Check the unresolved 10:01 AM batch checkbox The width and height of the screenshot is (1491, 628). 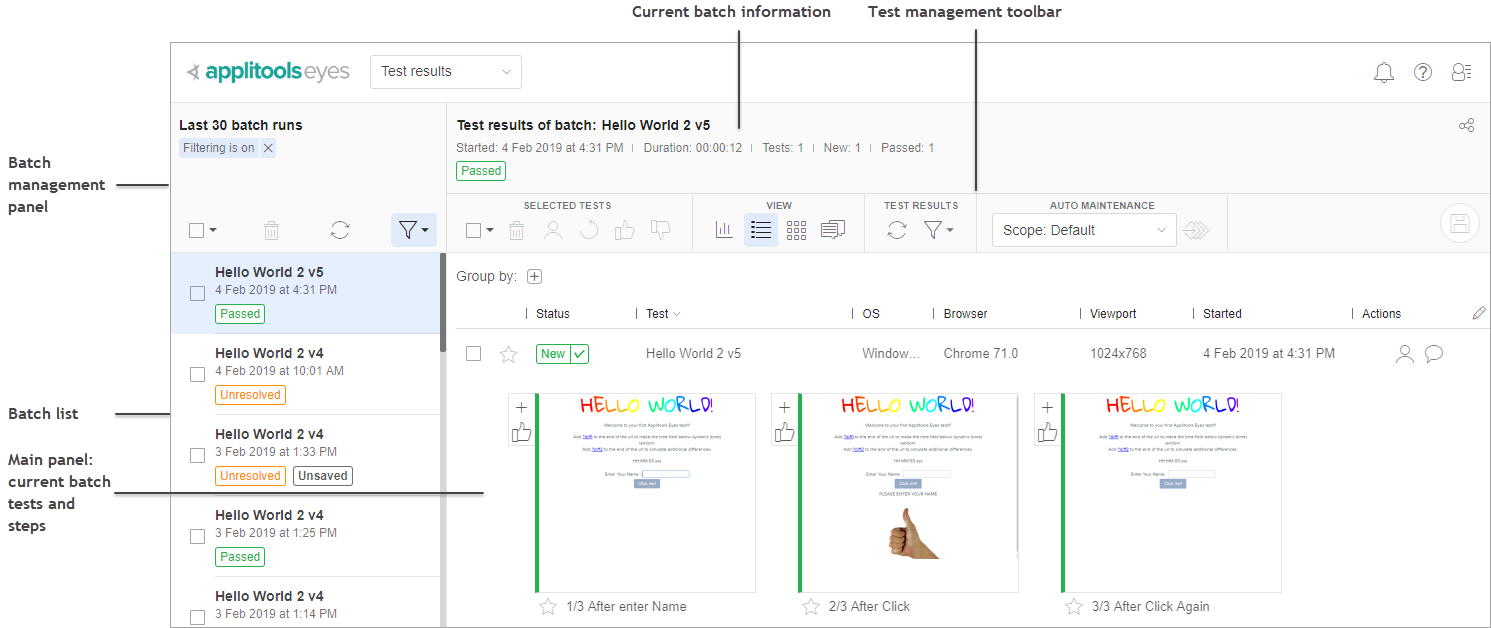tap(198, 374)
